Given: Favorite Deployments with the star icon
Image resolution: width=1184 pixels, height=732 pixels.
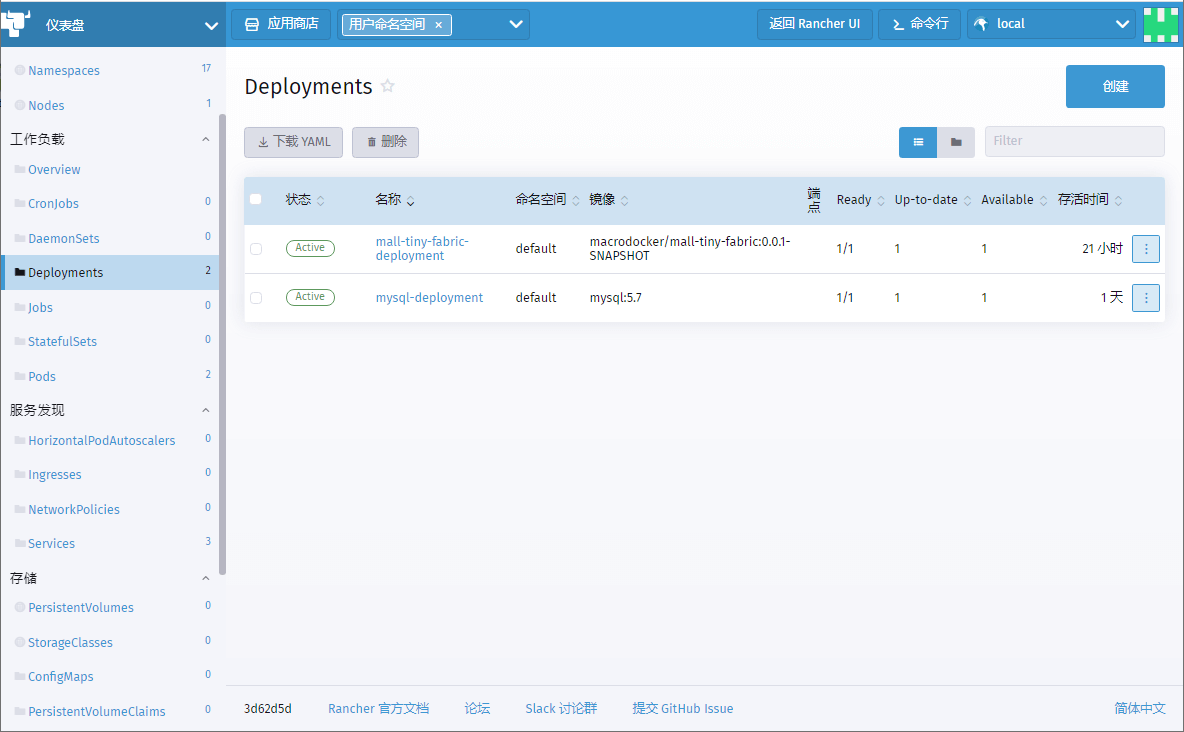Looking at the screenshot, I should (387, 86).
